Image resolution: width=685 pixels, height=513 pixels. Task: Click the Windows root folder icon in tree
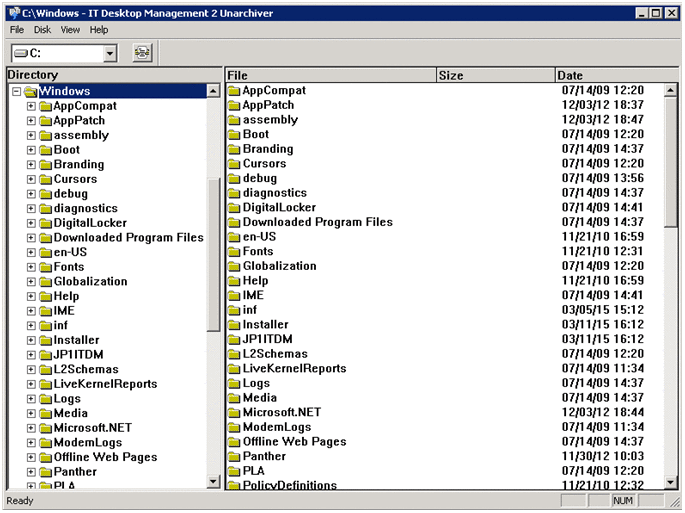coord(31,91)
